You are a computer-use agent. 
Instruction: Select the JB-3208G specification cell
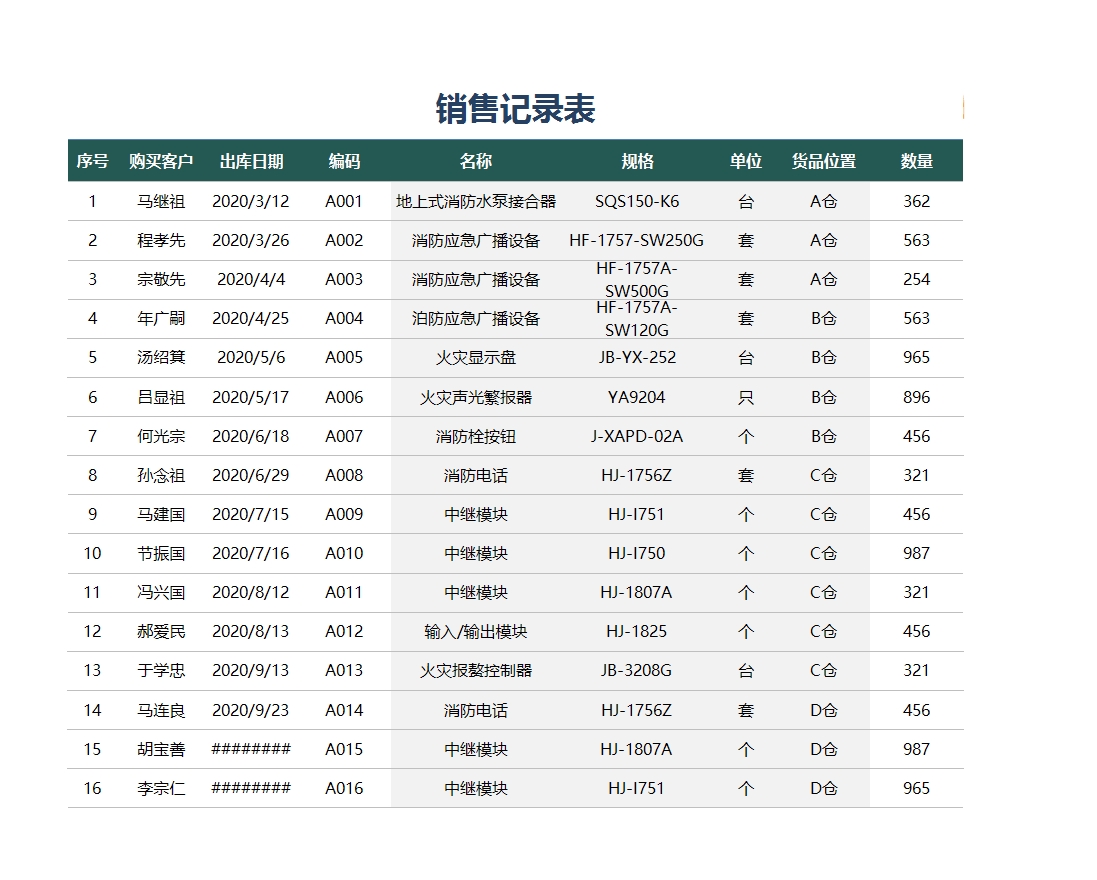pos(637,670)
